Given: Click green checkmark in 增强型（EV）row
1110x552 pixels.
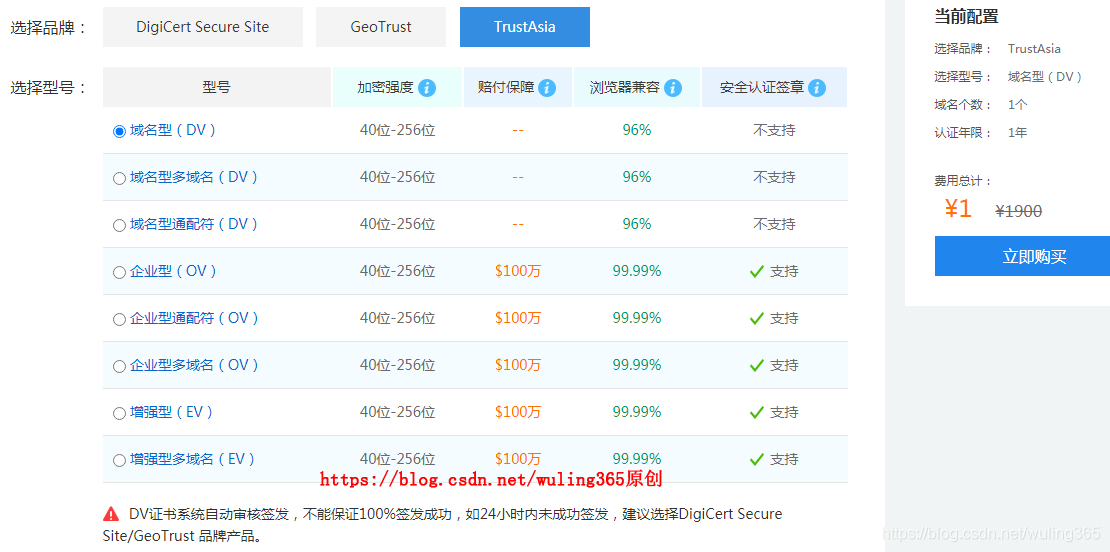Looking at the screenshot, I should click(756, 412).
